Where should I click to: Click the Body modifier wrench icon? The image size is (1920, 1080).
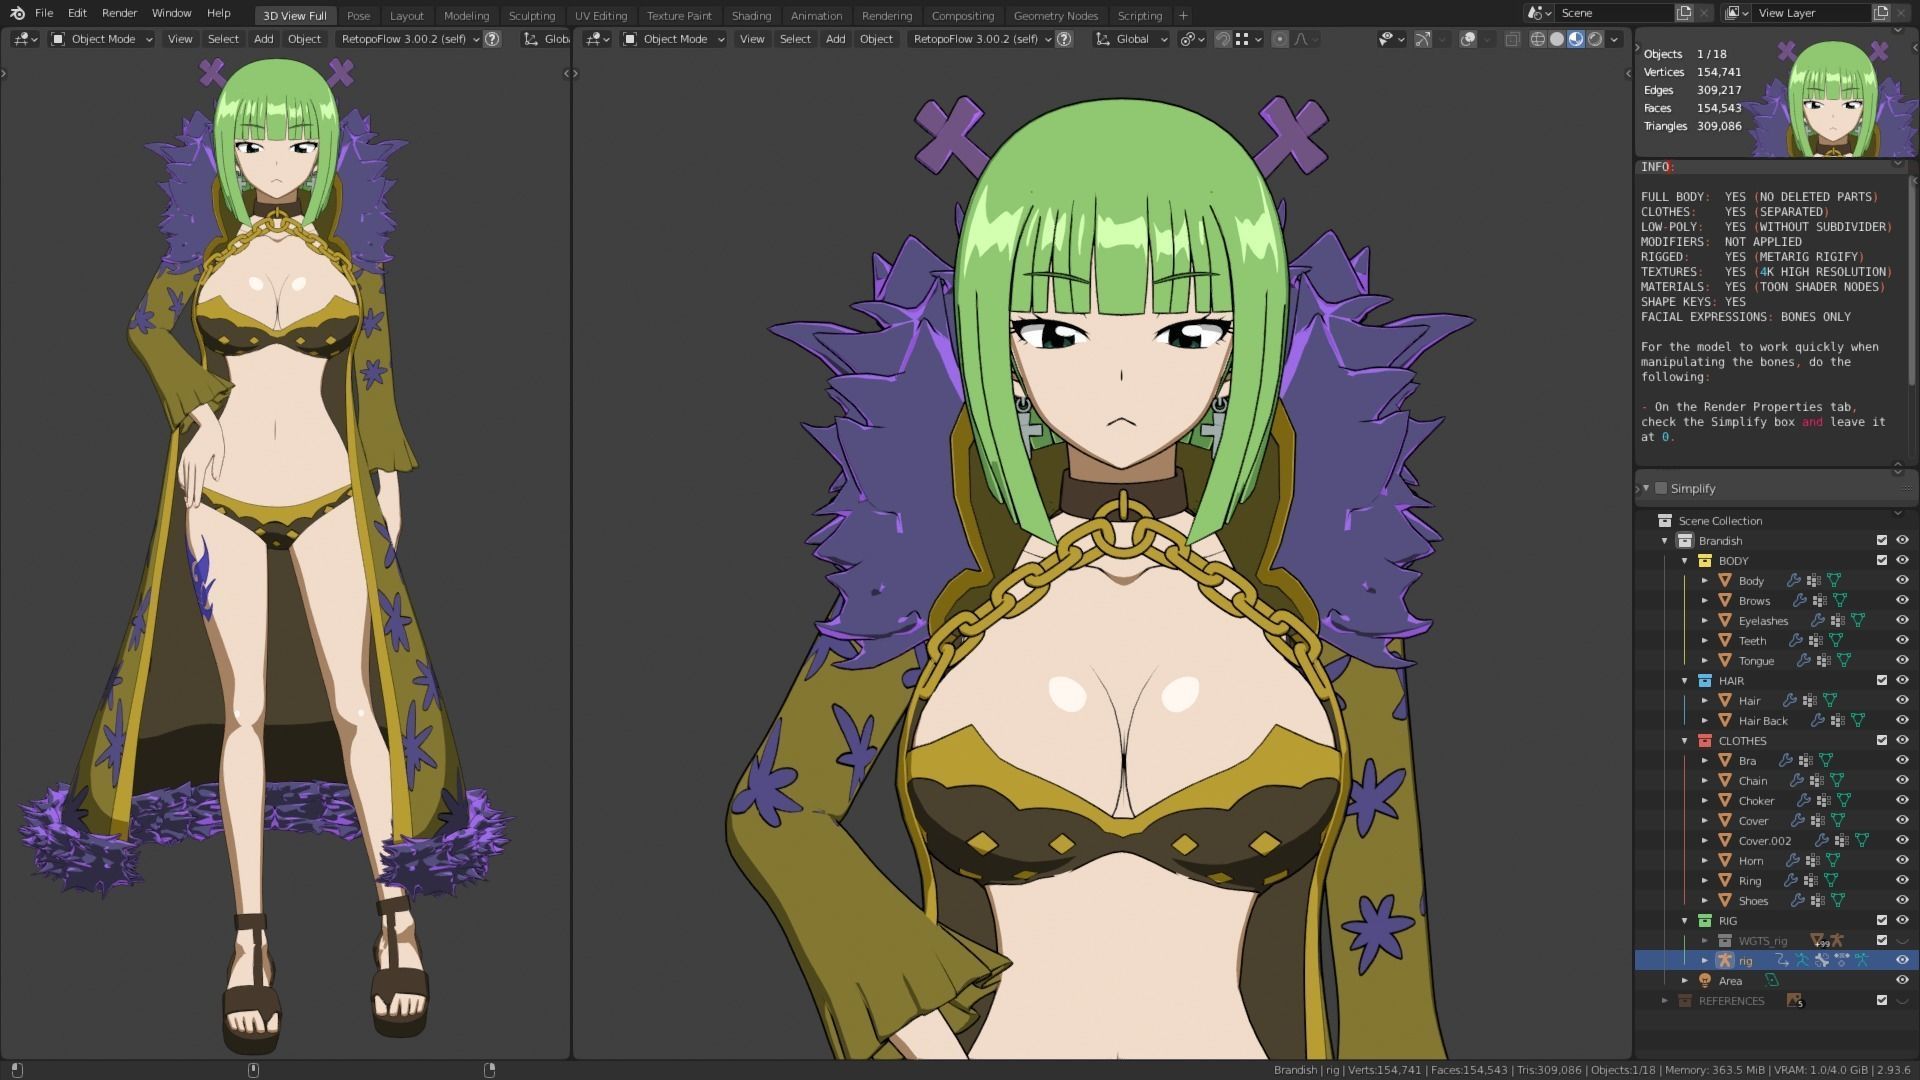pos(1793,580)
